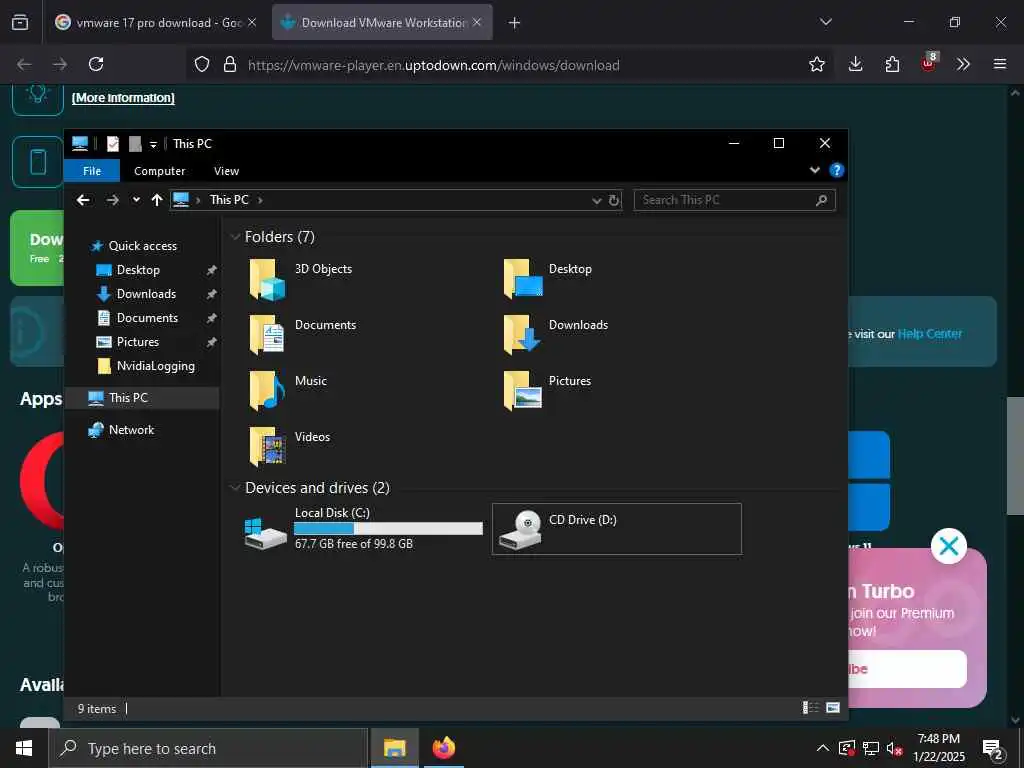Open the Desktop folder in Folders section
The width and height of the screenshot is (1024, 768).
[x=549, y=279]
